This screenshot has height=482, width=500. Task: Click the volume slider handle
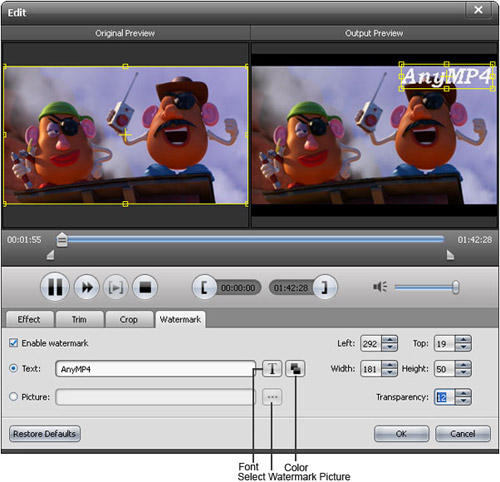pos(455,287)
